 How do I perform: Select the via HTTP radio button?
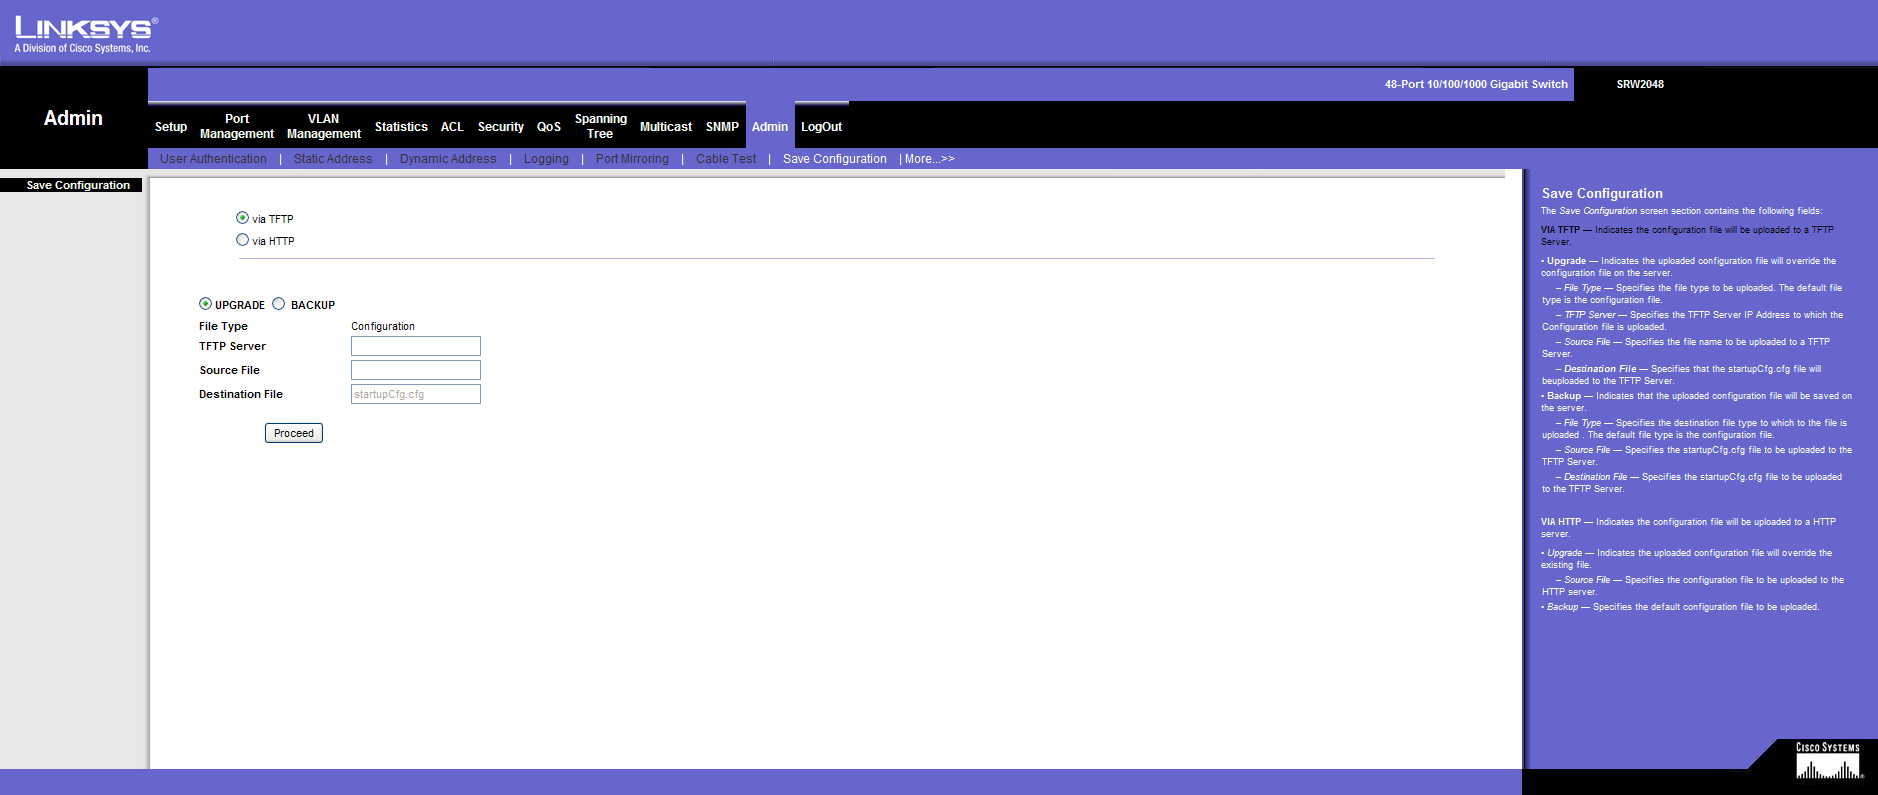click(242, 240)
